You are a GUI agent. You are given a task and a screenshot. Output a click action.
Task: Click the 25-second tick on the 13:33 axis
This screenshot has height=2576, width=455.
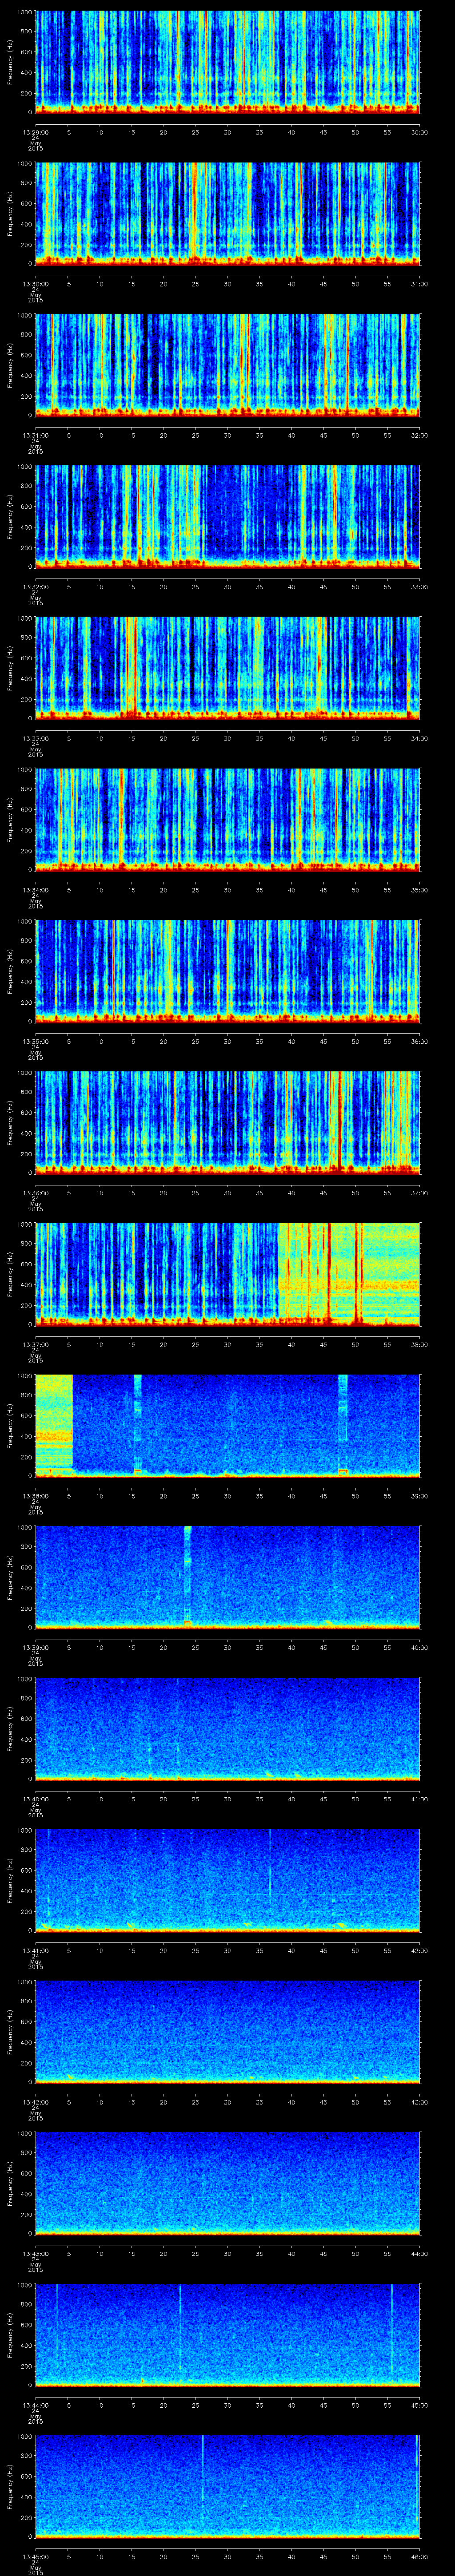pos(196,738)
